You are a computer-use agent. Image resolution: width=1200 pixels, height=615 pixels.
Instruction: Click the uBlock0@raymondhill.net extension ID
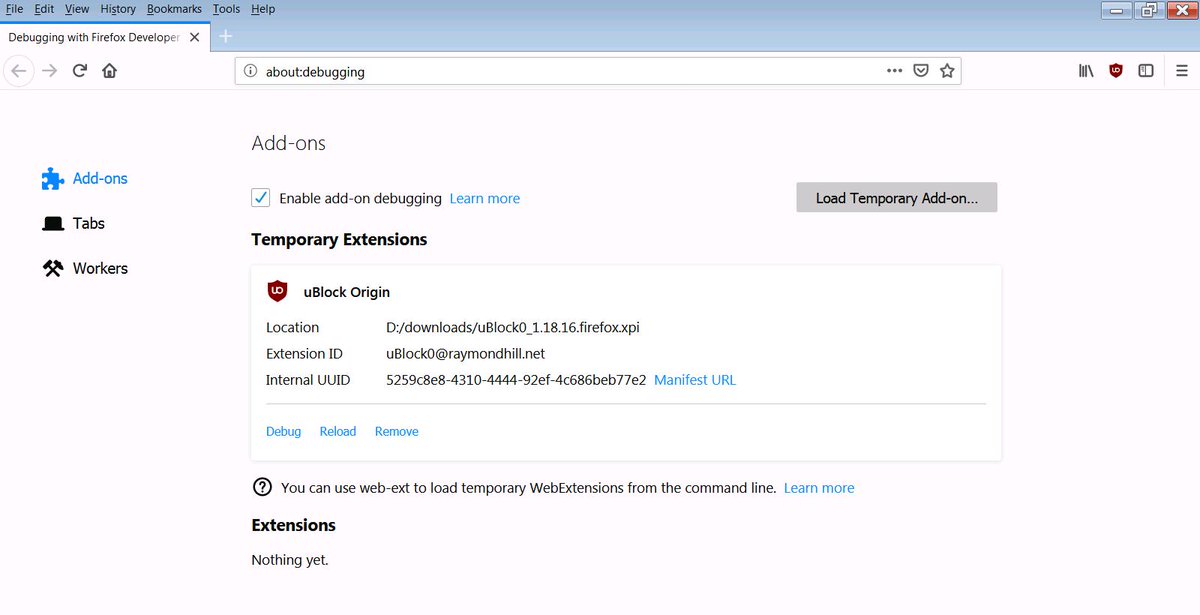466,353
